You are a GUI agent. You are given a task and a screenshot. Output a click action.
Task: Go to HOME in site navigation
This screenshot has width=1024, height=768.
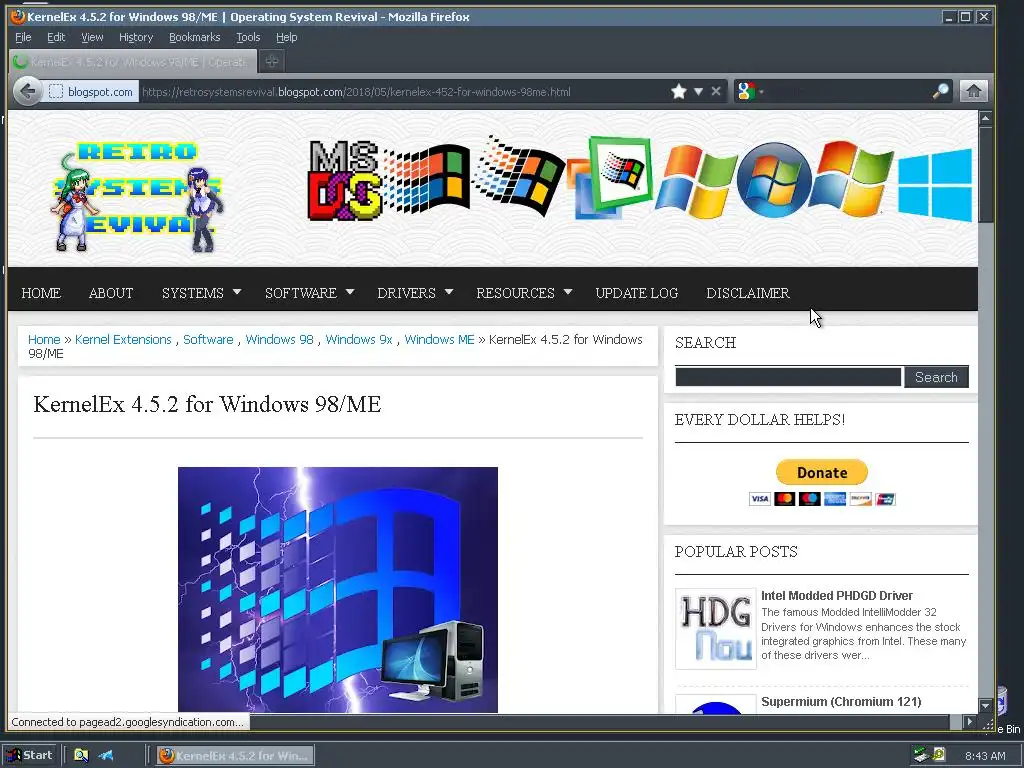coord(40,293)
